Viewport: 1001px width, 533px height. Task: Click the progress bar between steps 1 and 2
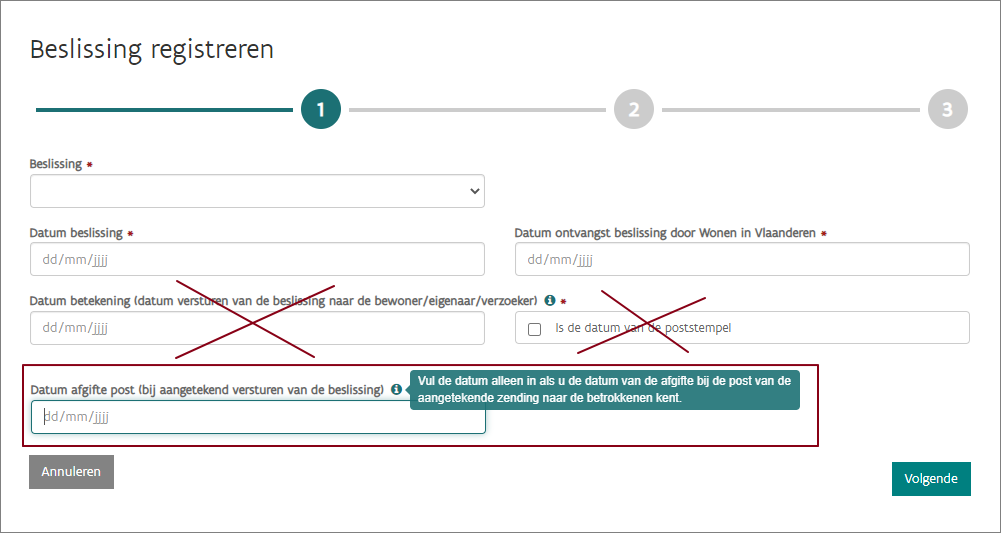(x=477, y=109)
